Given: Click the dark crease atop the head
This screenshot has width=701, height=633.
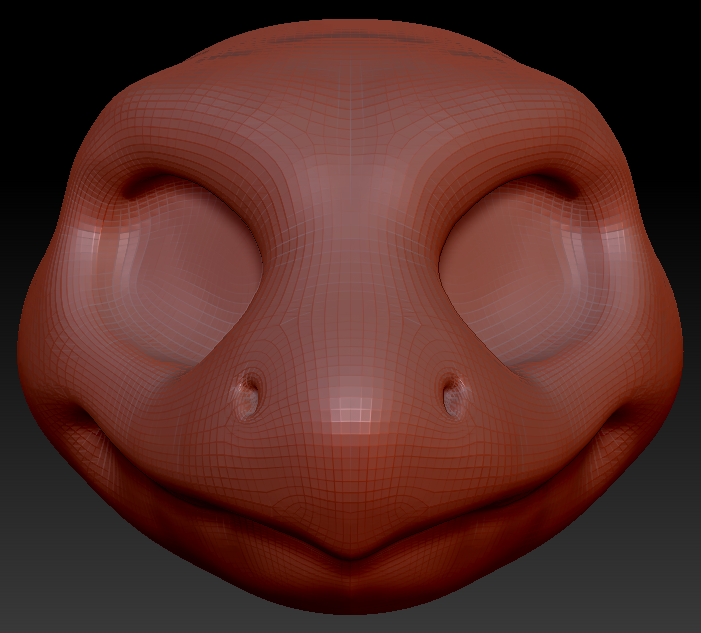Looking at the screenshot, I should pos(350,40).
